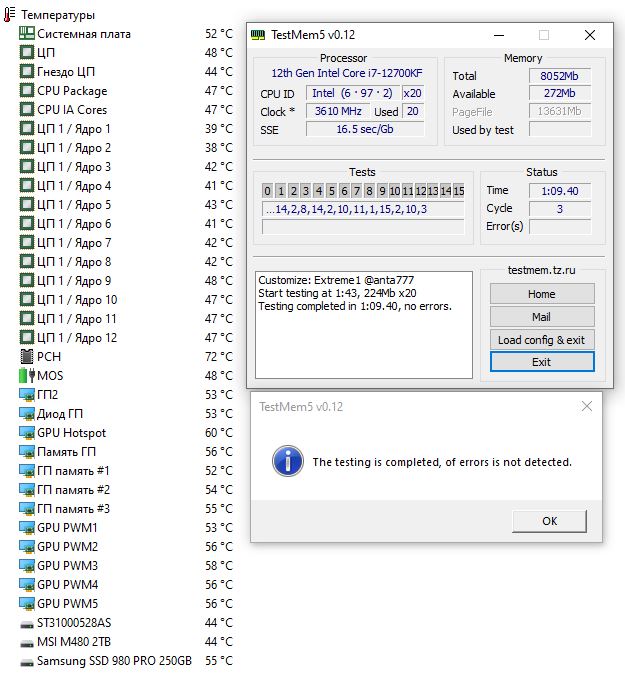This screenshot has height=677, width=625.
Task: Click the blue information icon in dialog
Action: [x=287, y=461]
